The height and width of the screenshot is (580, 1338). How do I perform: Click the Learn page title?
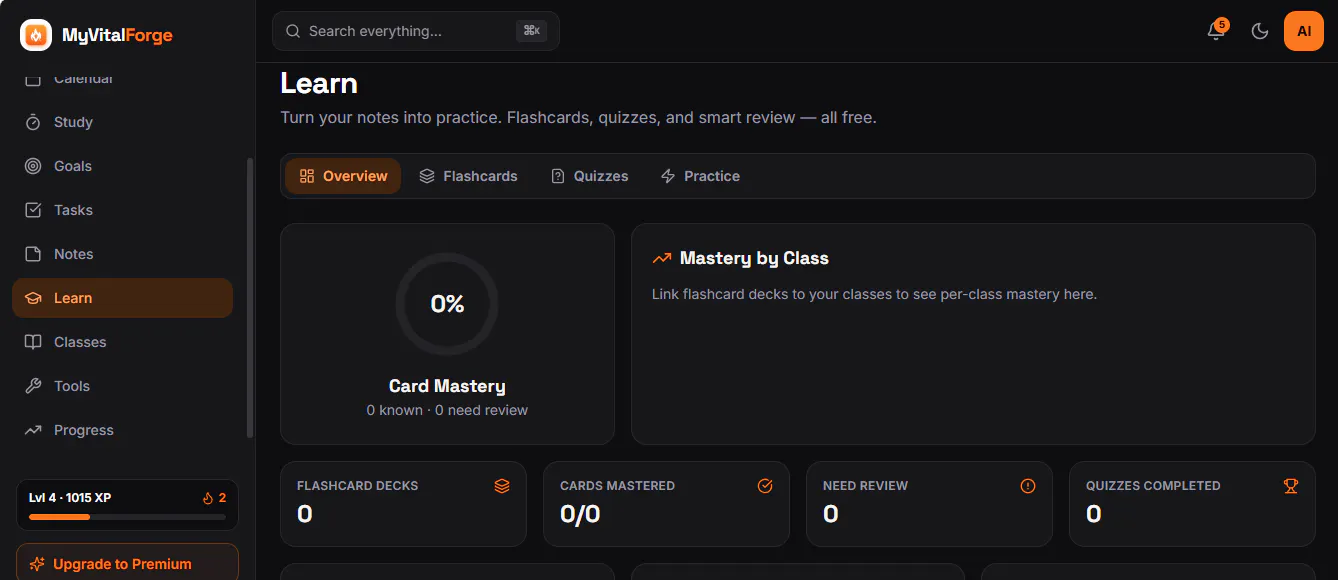[x=319, y=83]
